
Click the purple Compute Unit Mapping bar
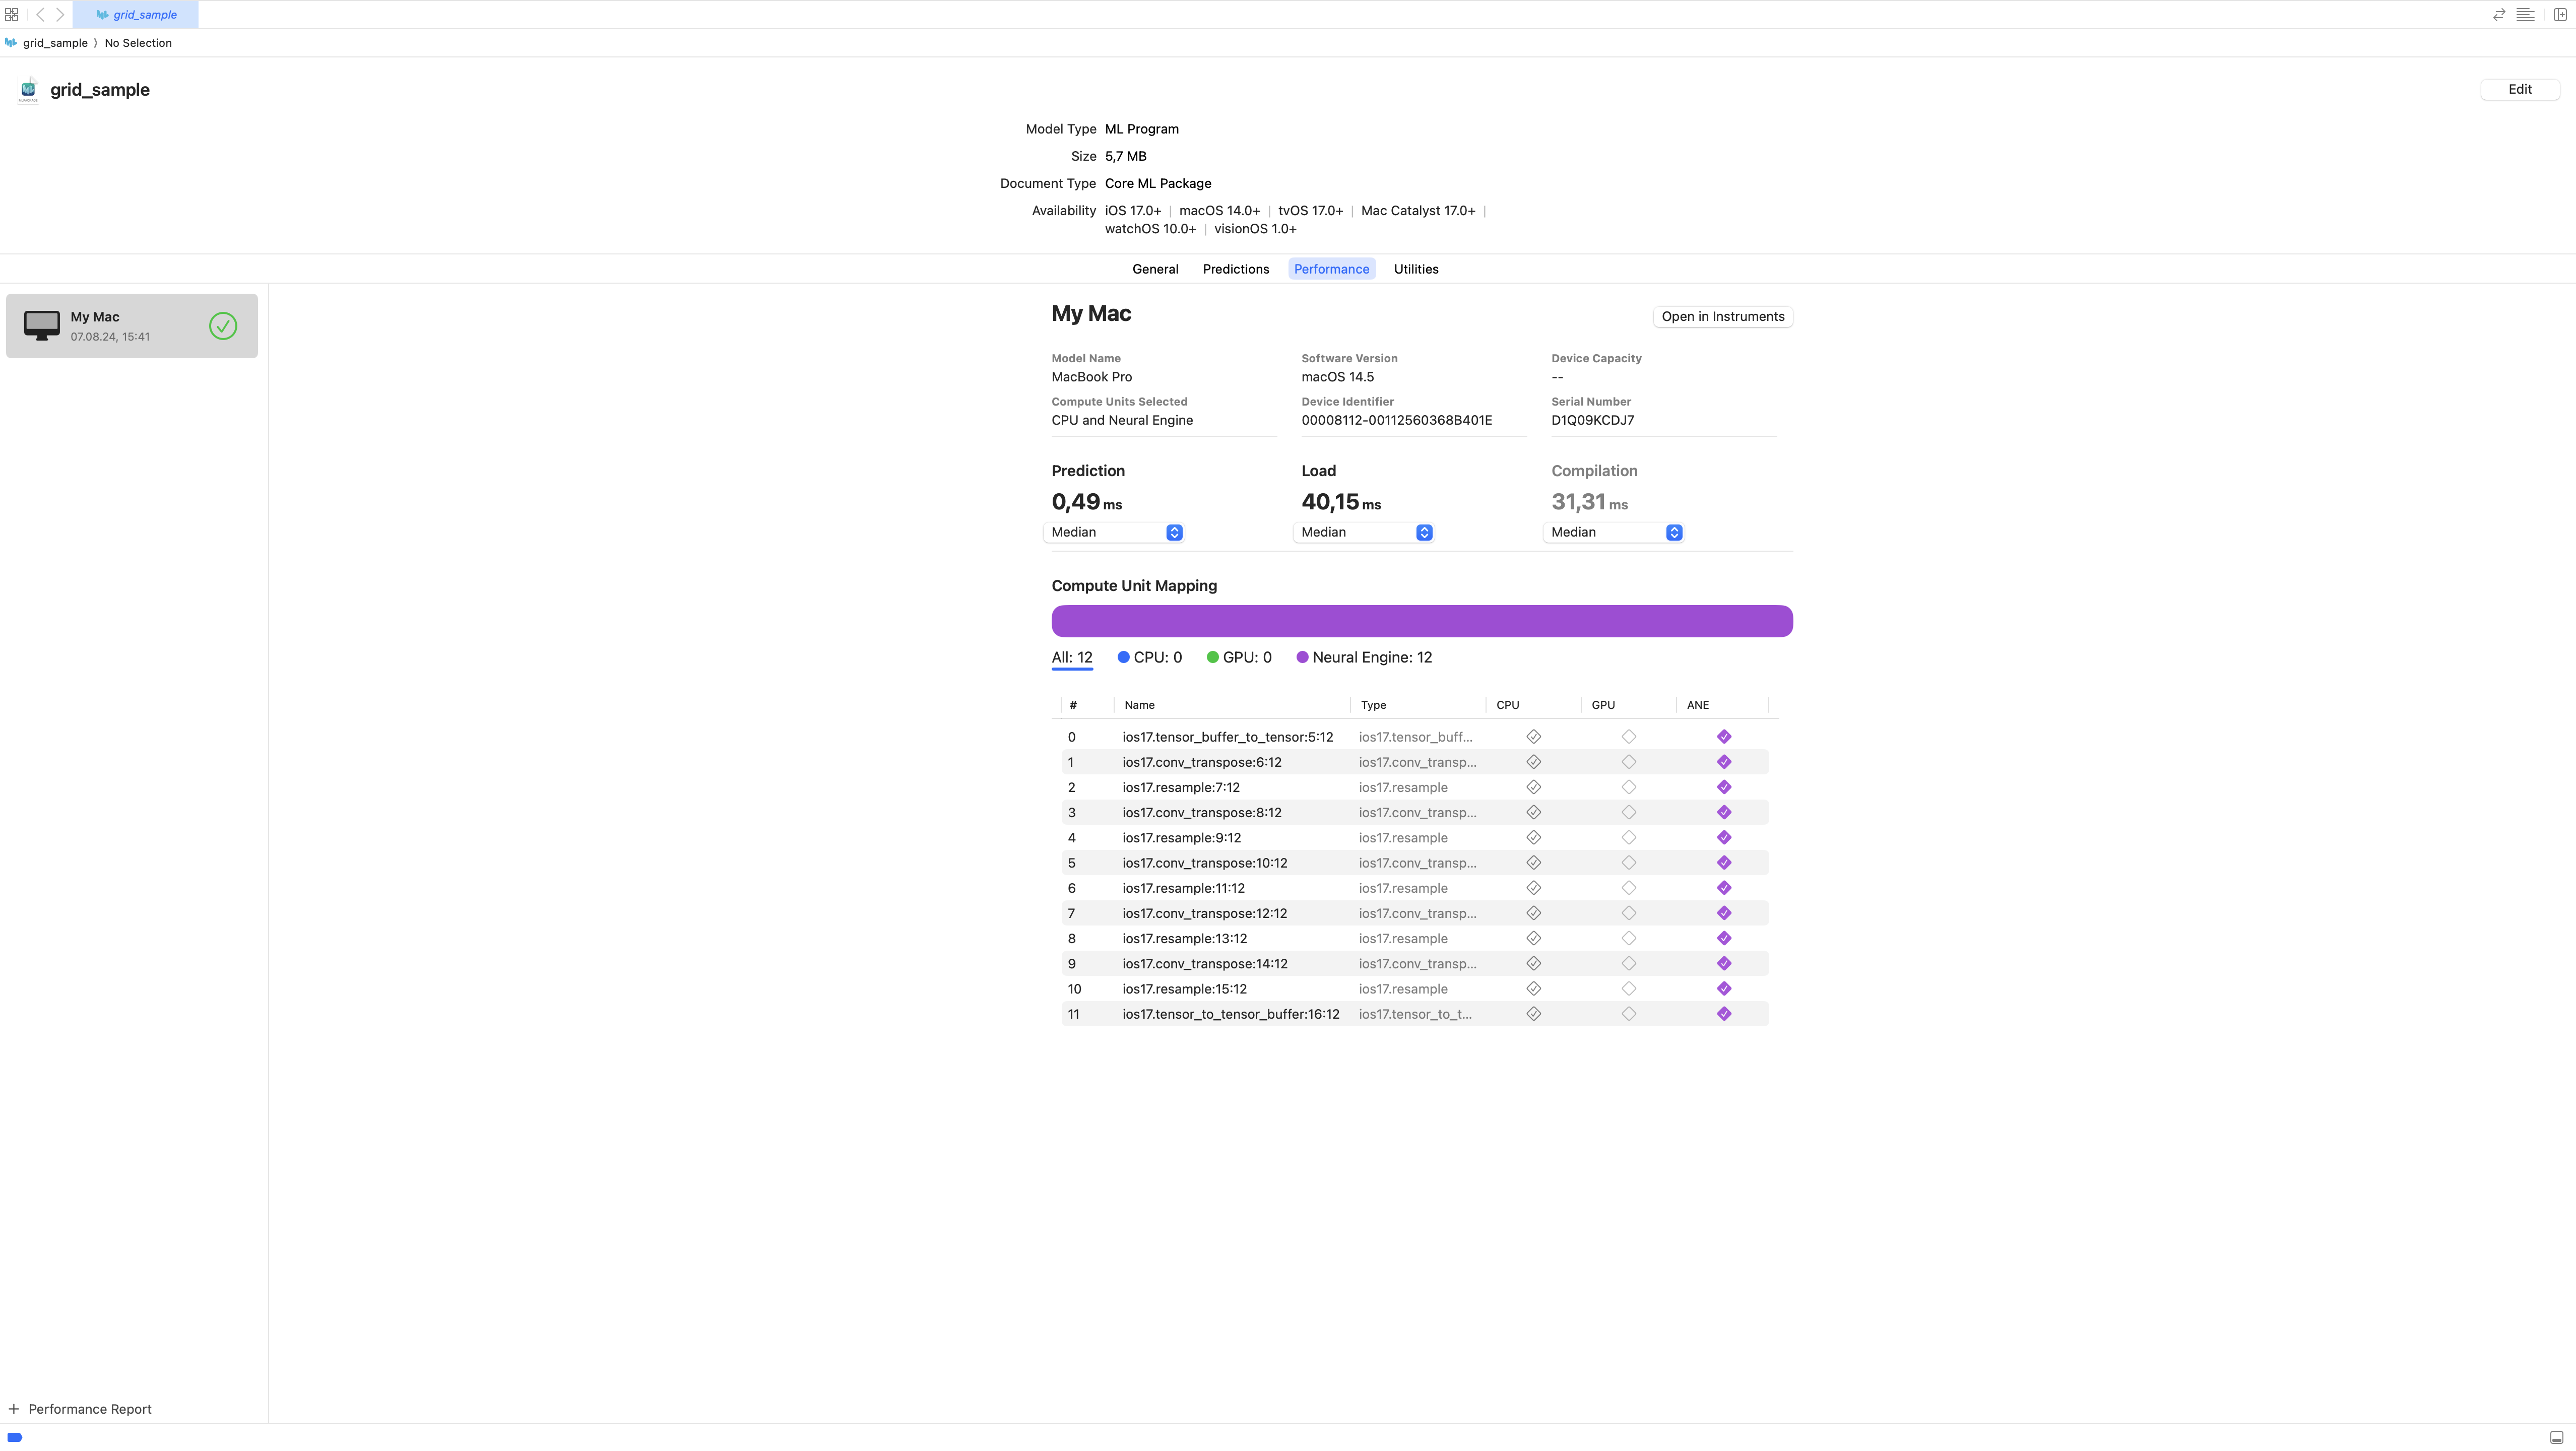[1421, 621]
